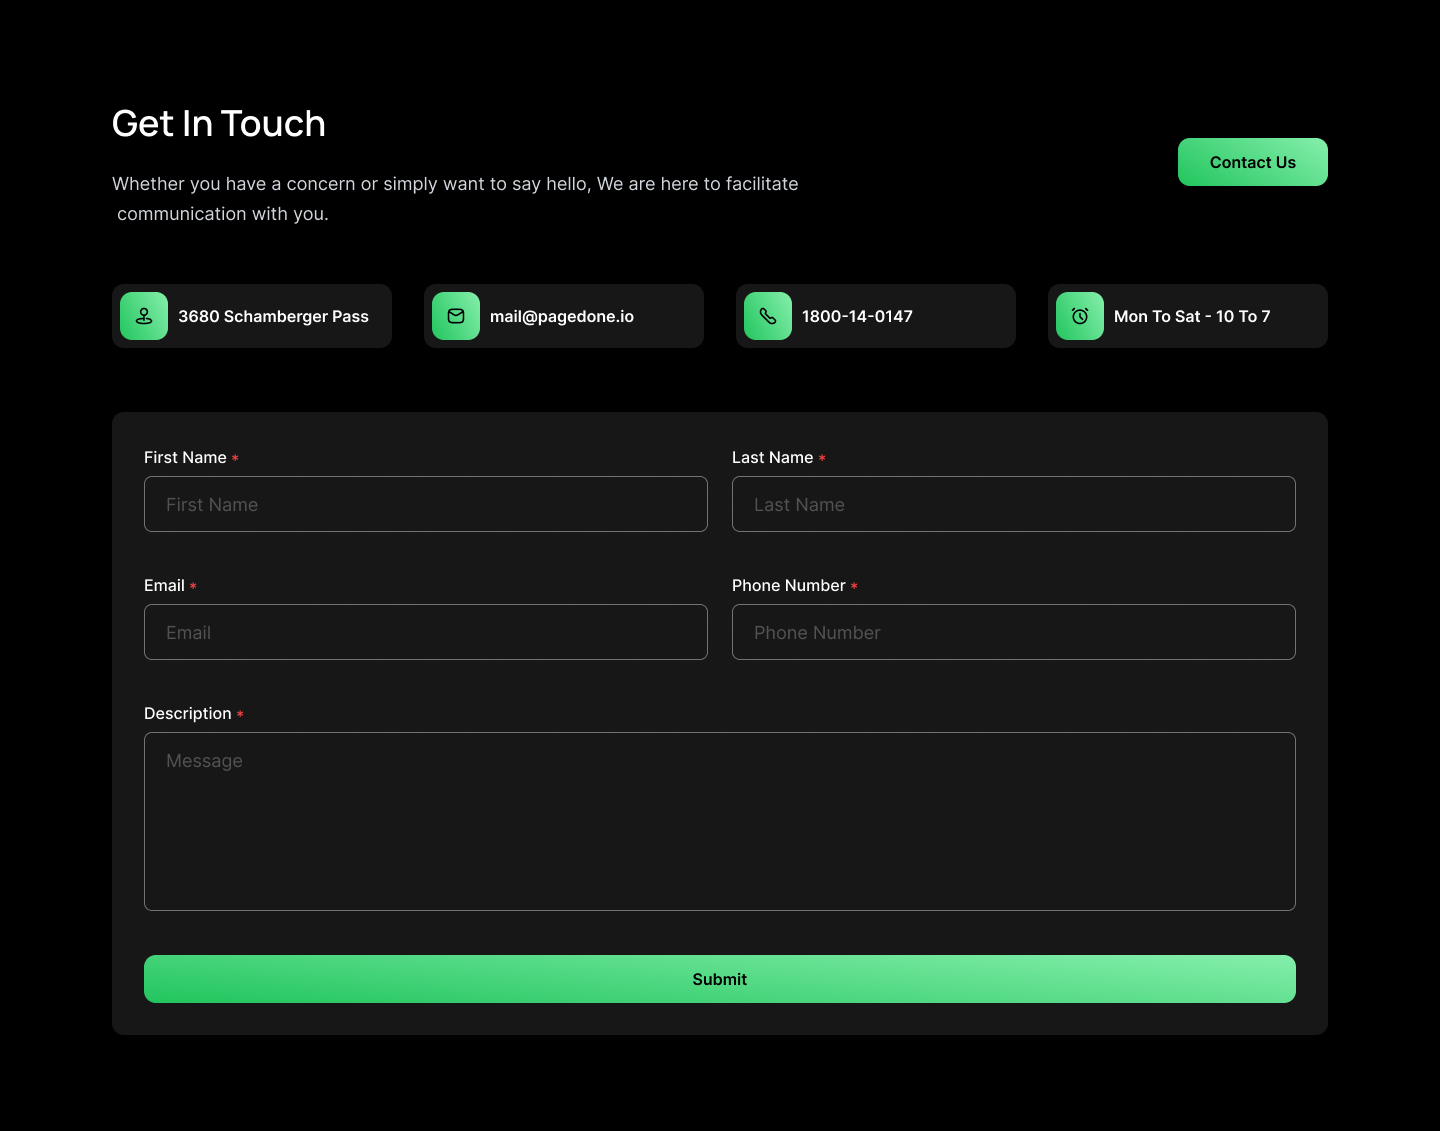Click the Mon To Sat hours text
The width and height of the screenshot is (1440, 1131).
pyautogui.click(x=1192, y=316)
